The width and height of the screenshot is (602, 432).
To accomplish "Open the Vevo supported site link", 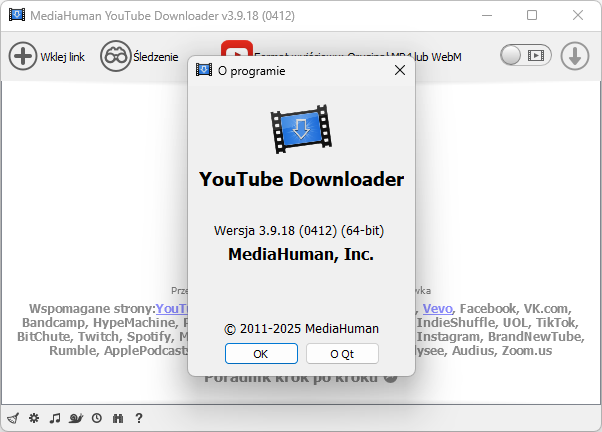I will tap(438, 308).
